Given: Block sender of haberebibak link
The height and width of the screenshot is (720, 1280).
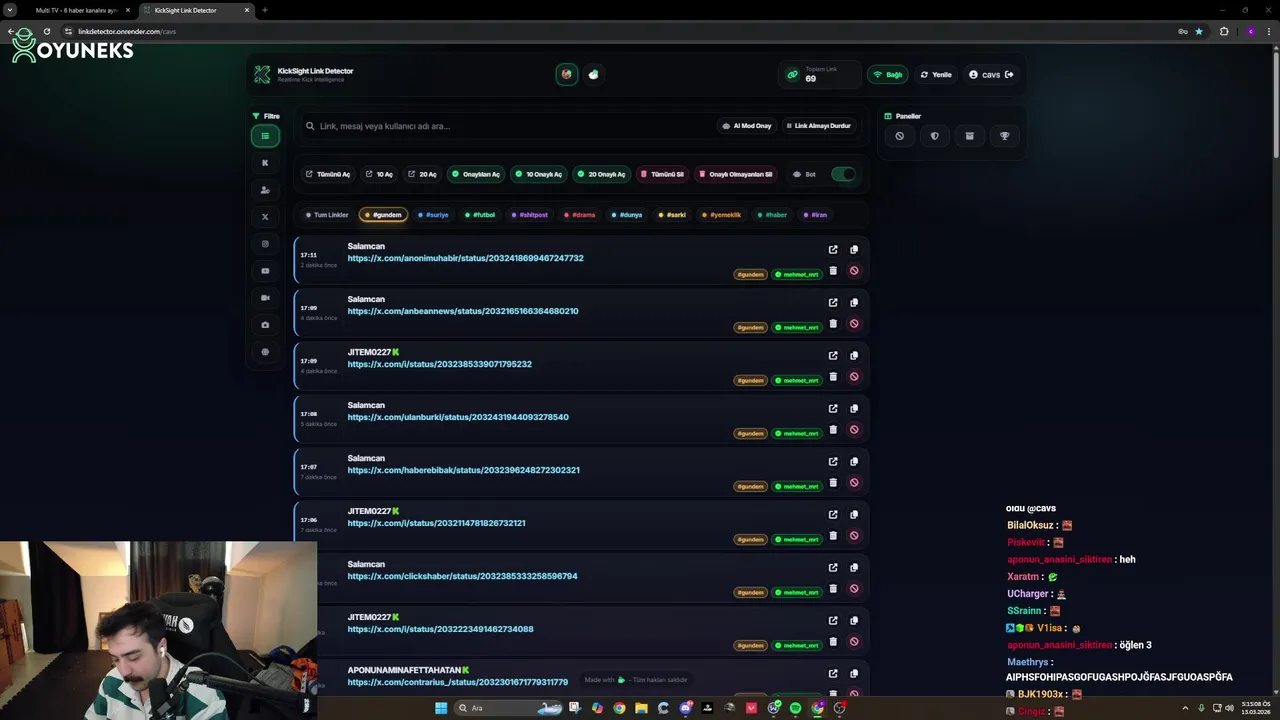Looking at the screenshot, I should pos(854,482).
